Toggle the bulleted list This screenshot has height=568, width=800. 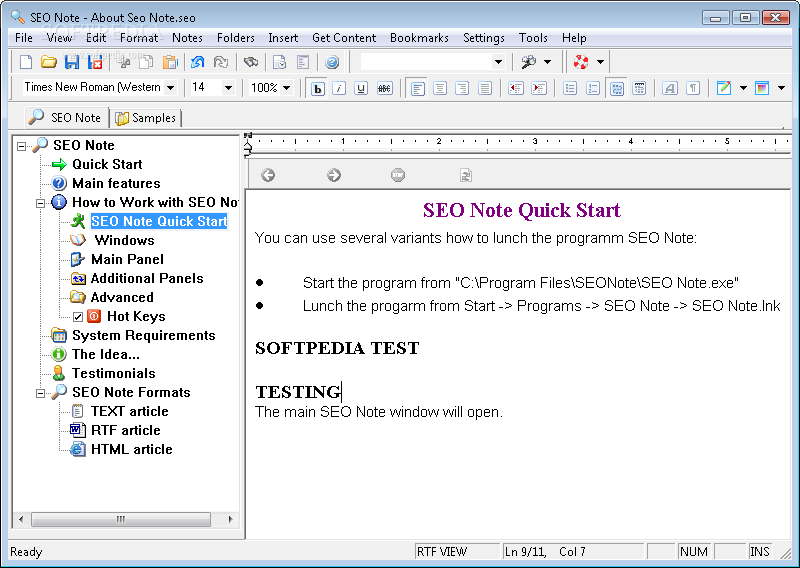(570, 88)
